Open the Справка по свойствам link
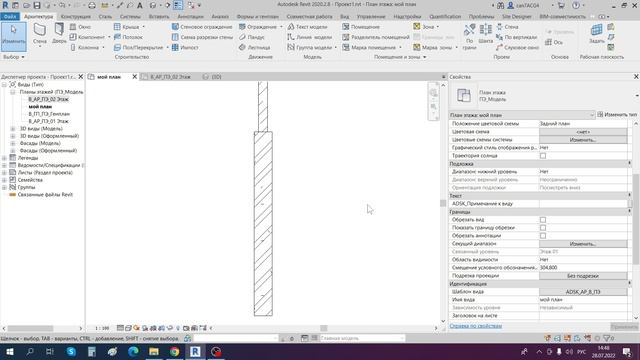The height and width of the screenshot is (360, 640). point(476,326)
